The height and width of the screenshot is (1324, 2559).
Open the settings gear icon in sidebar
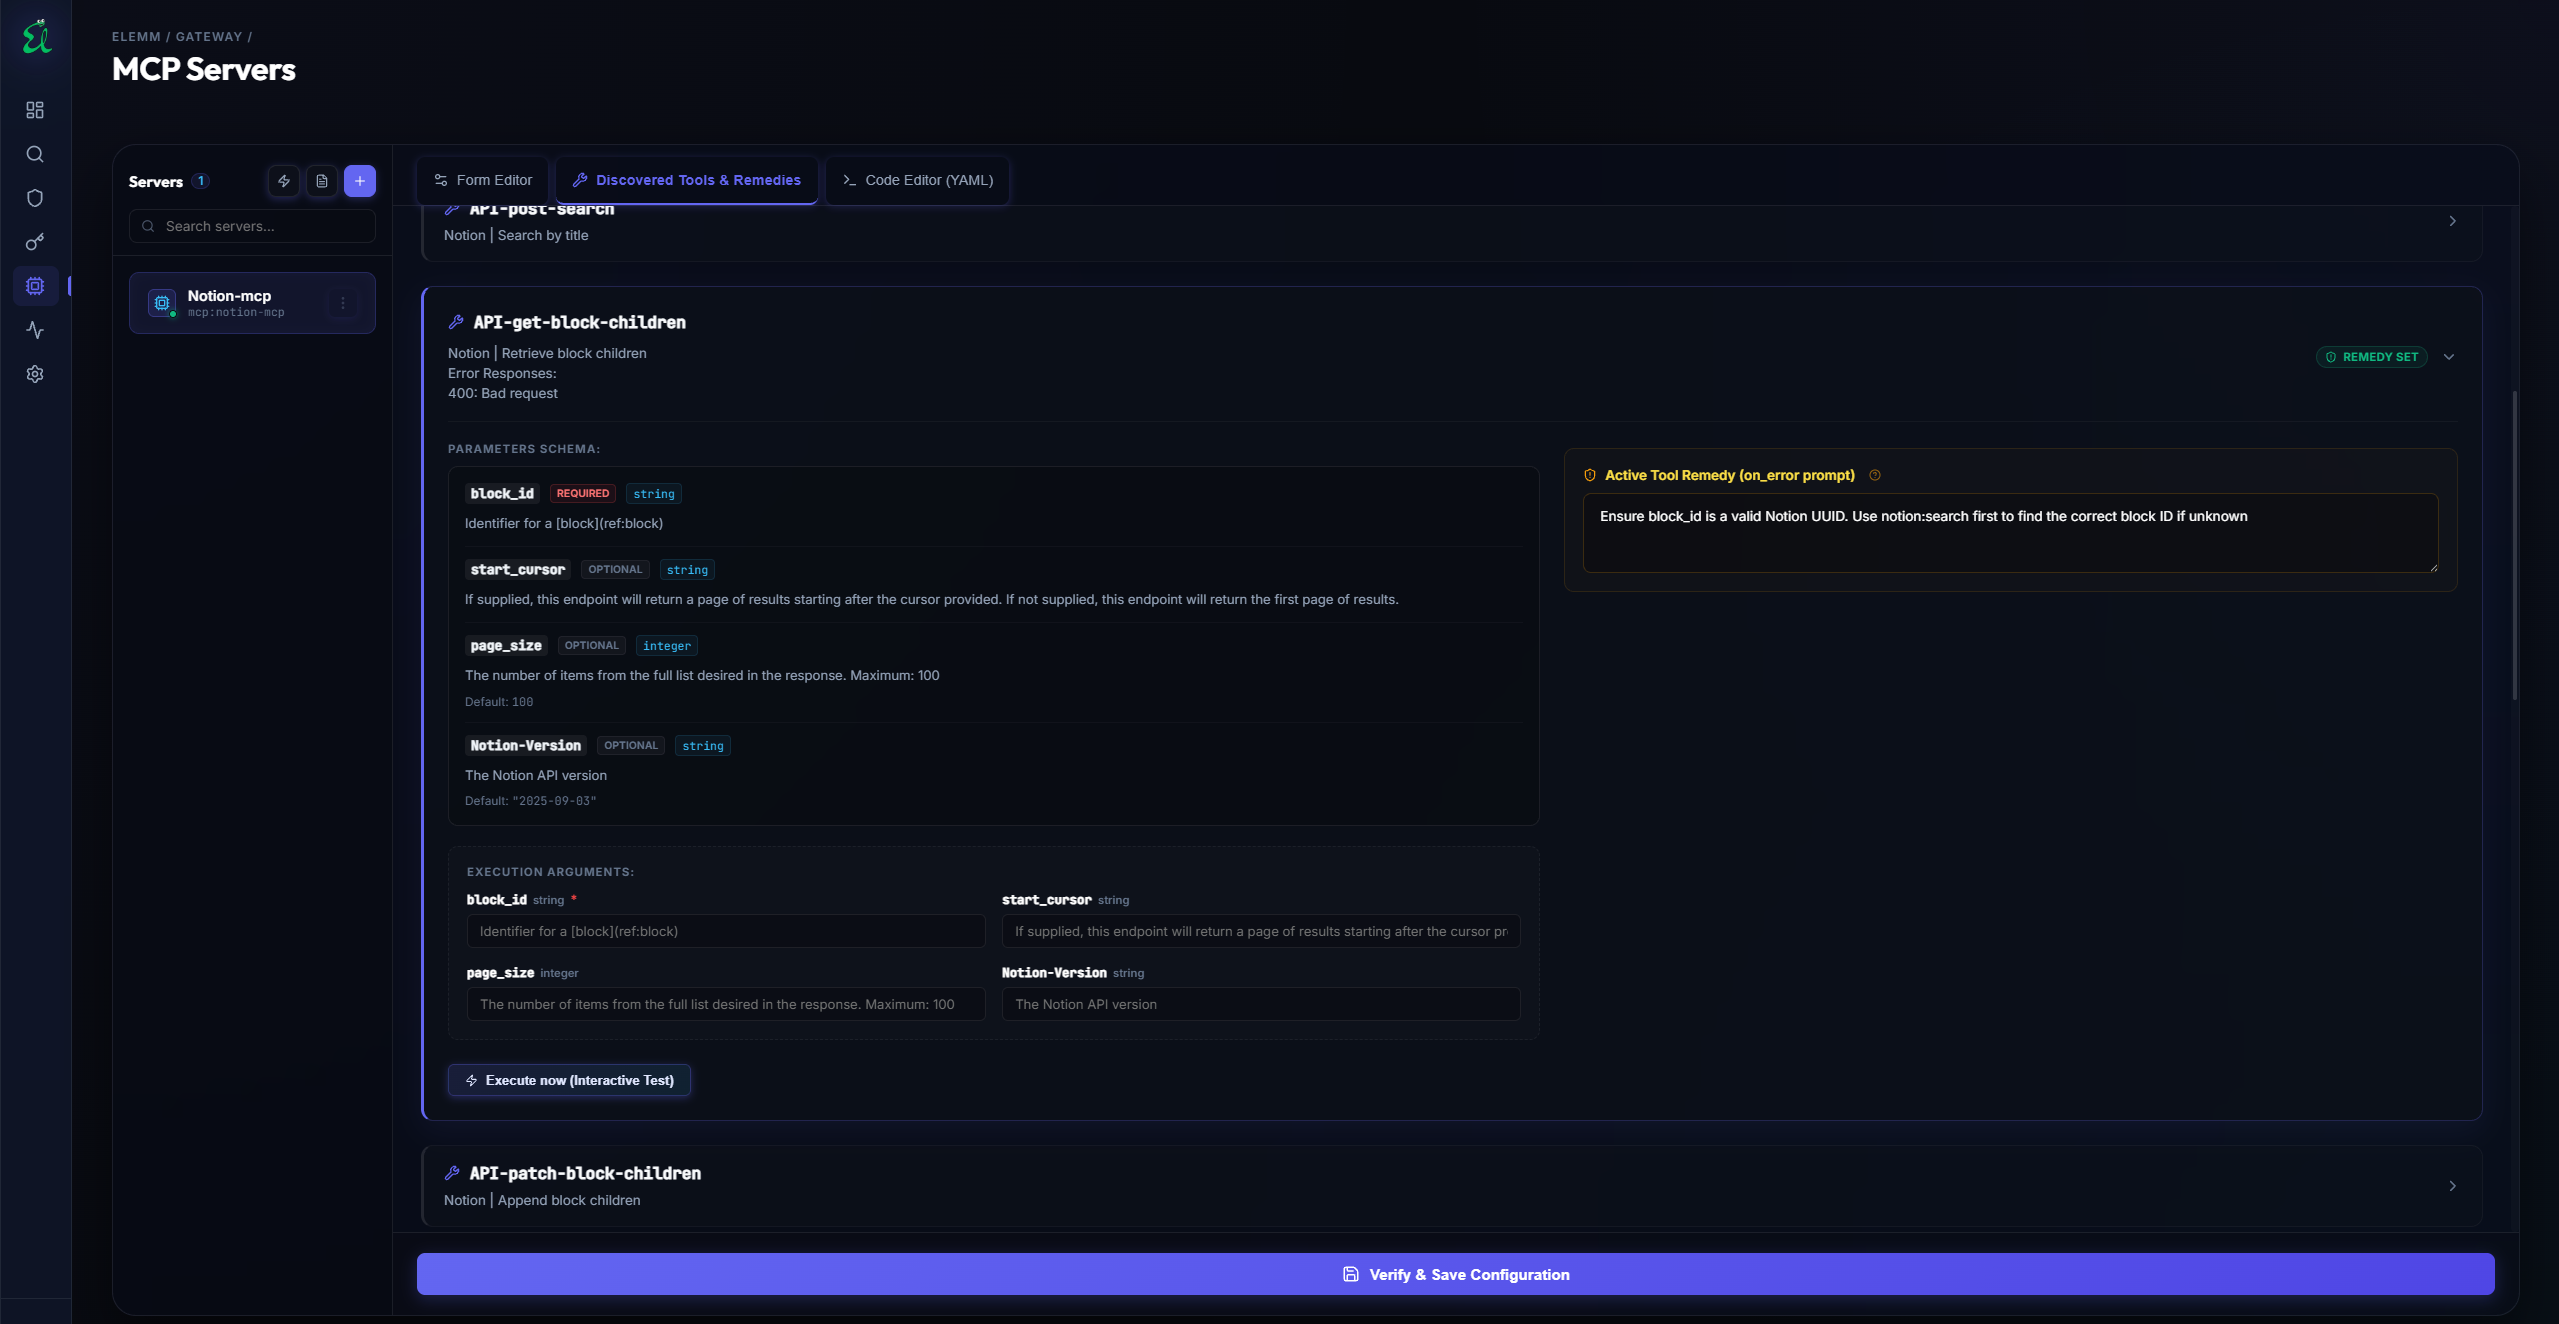click(35, 374)
